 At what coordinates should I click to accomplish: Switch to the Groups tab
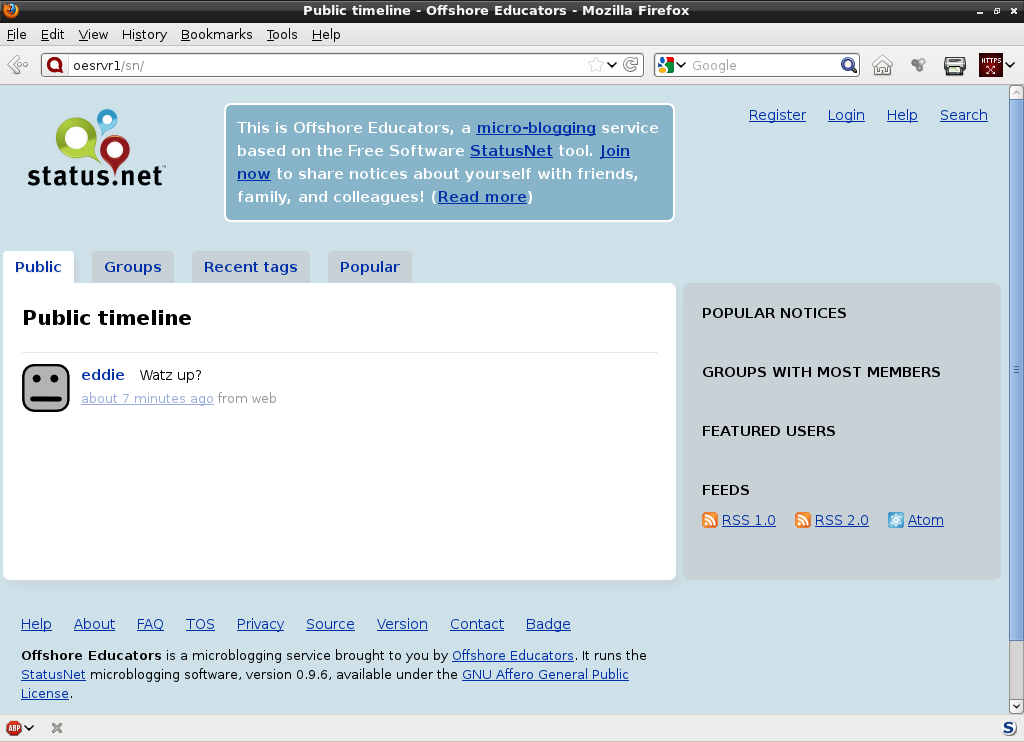(133, 266)
